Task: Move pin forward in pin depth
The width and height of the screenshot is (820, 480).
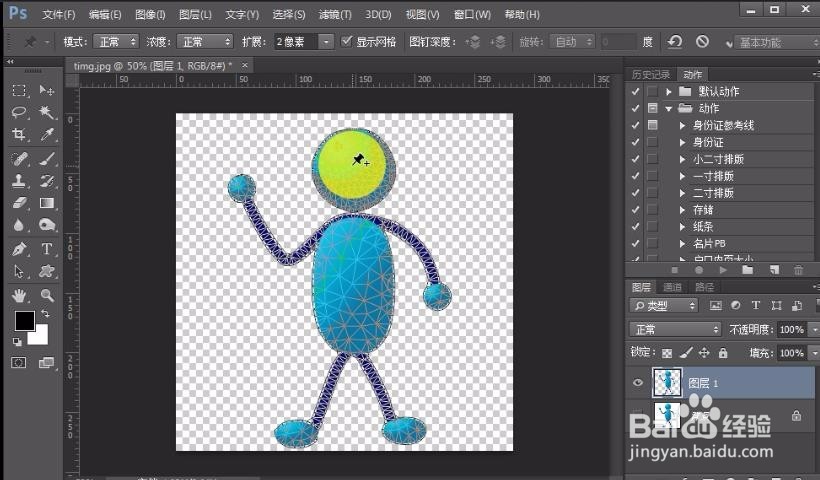Action: 473,42
